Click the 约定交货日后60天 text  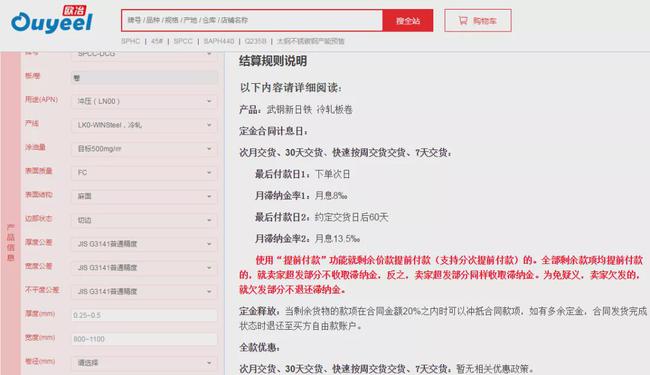(351, 217)
